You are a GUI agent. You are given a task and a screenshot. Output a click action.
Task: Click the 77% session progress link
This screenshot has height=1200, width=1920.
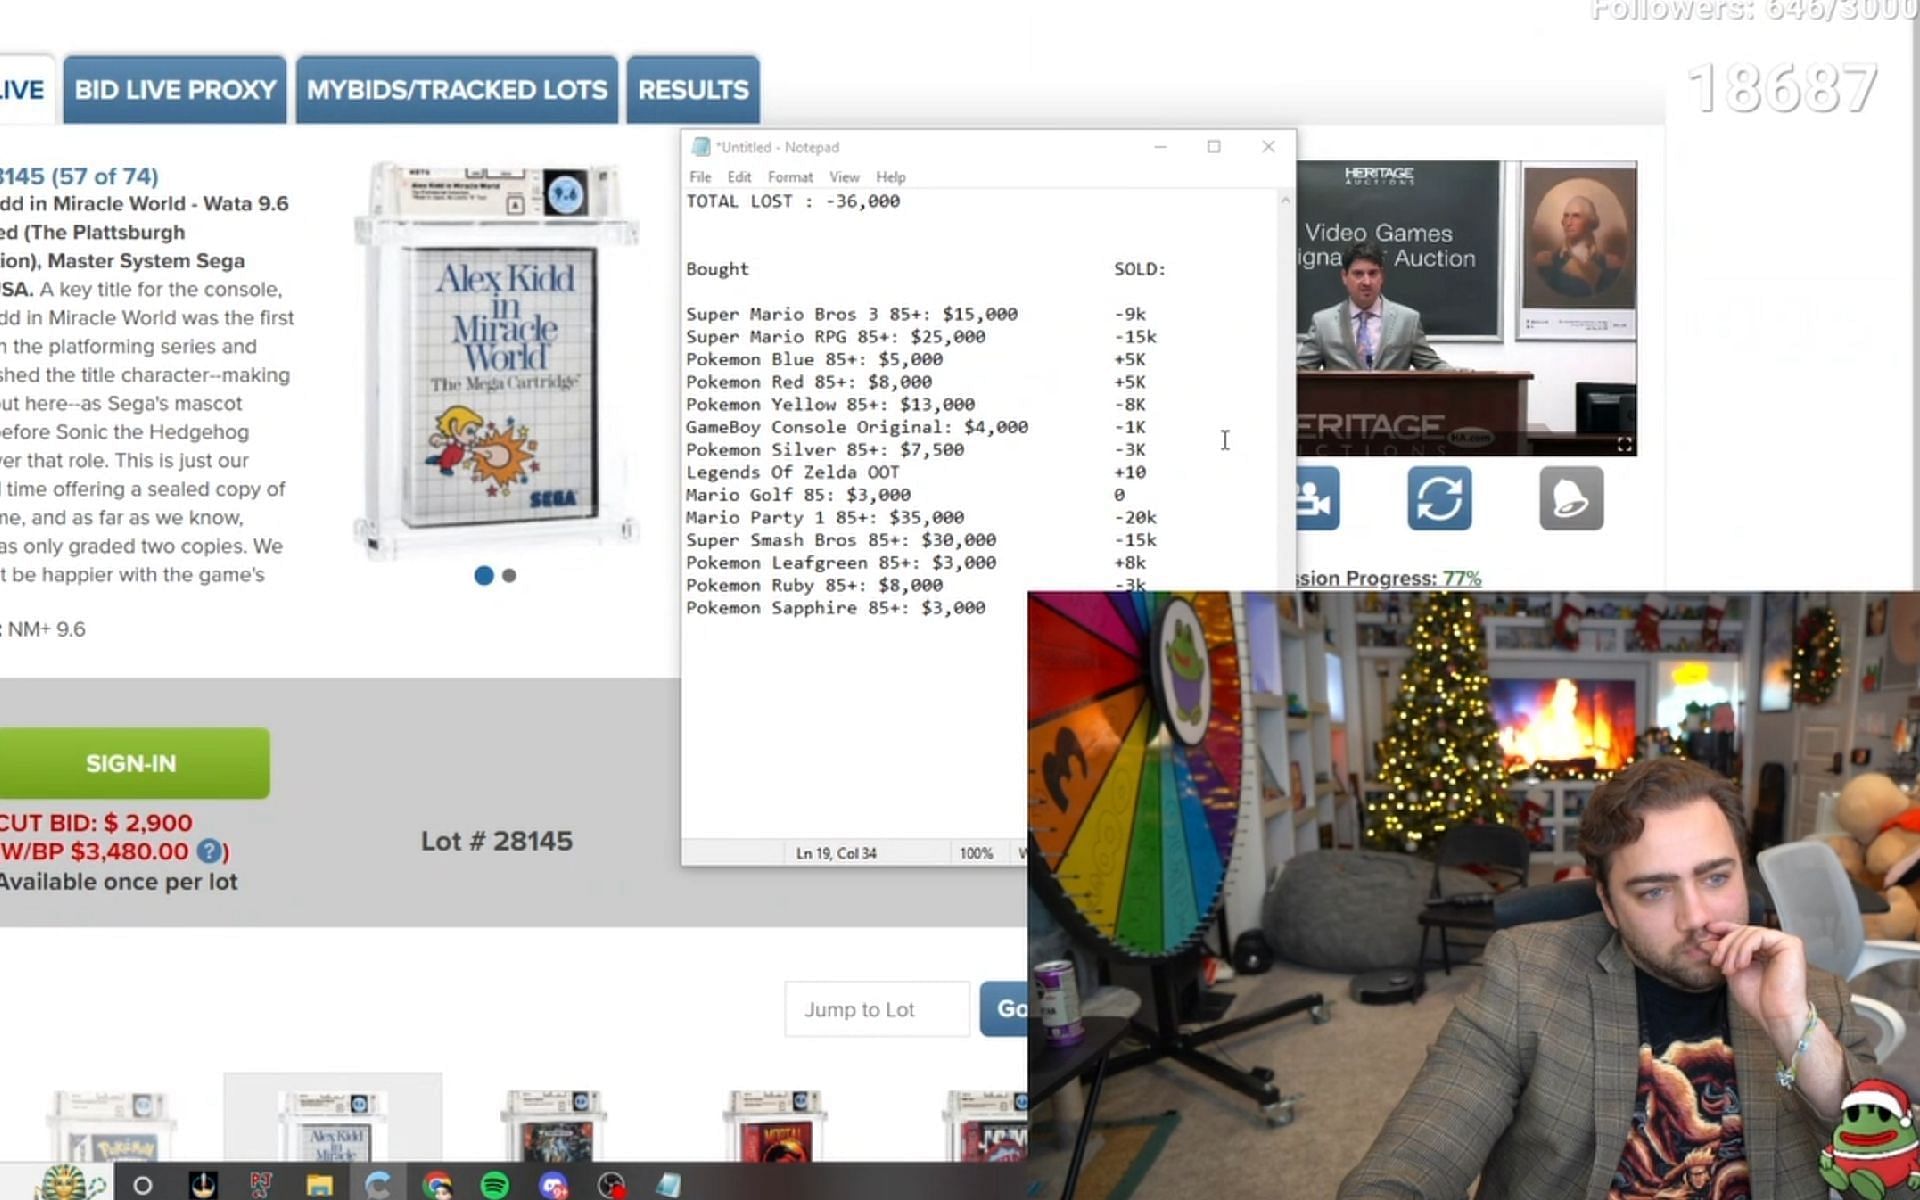click(1462, 578)
